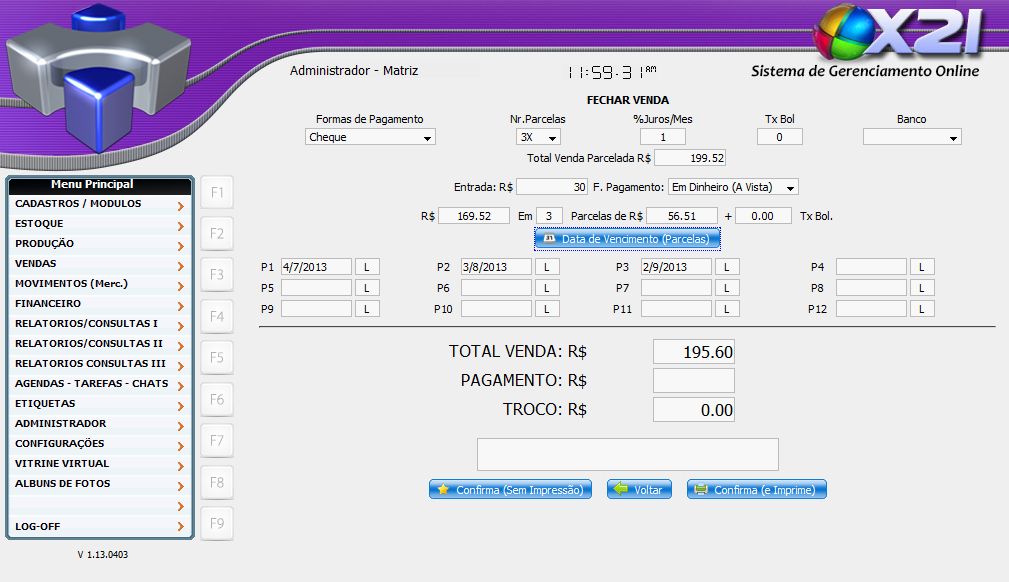Screen dimensions: 1009x582
Task: Expand the VENDAS menu arrow
Action: coord(180,266)
